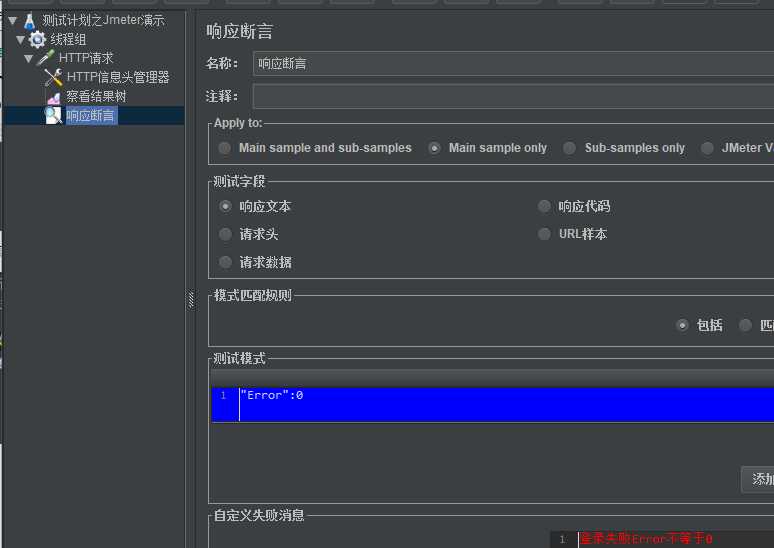774x548 pixels.
Task: Click the 名称 input field
Action: click(x=513, y=64)
